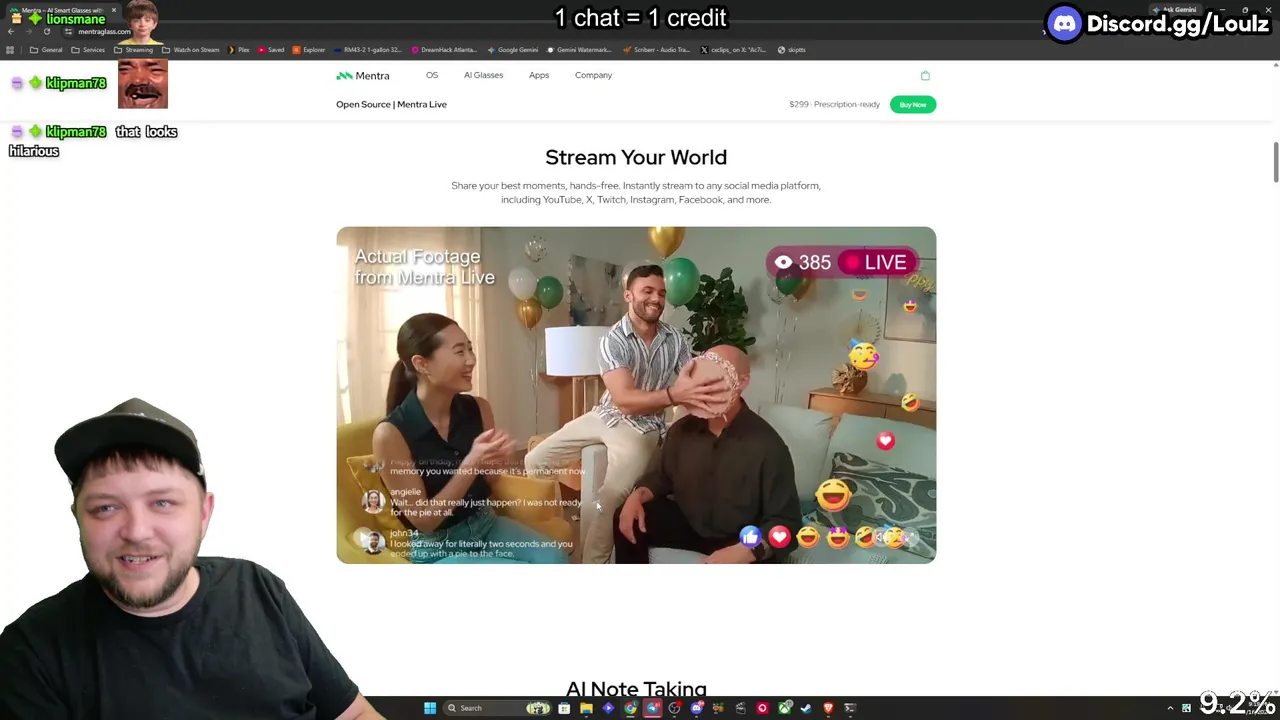Screen dimensions: 1280x720
Task: Open Windows Start menu
Action: [x=430, y=708]
